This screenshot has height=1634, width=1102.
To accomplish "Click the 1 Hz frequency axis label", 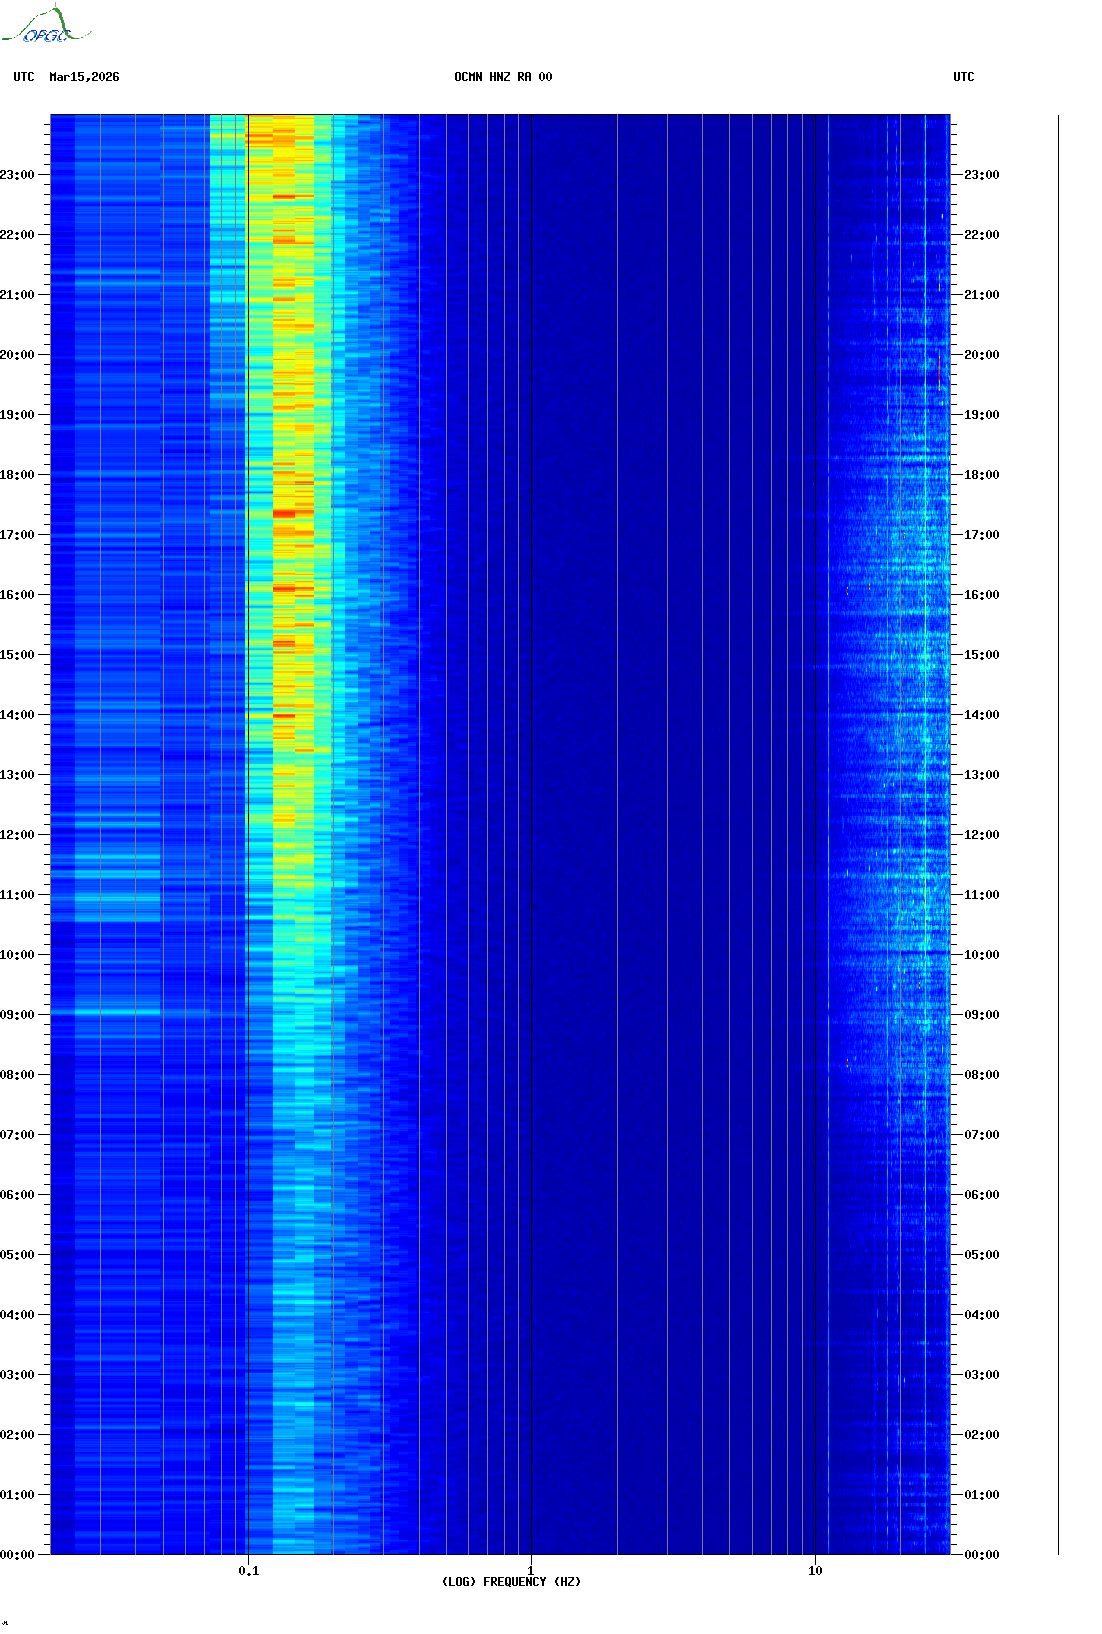I will [x=530, y=1570].
